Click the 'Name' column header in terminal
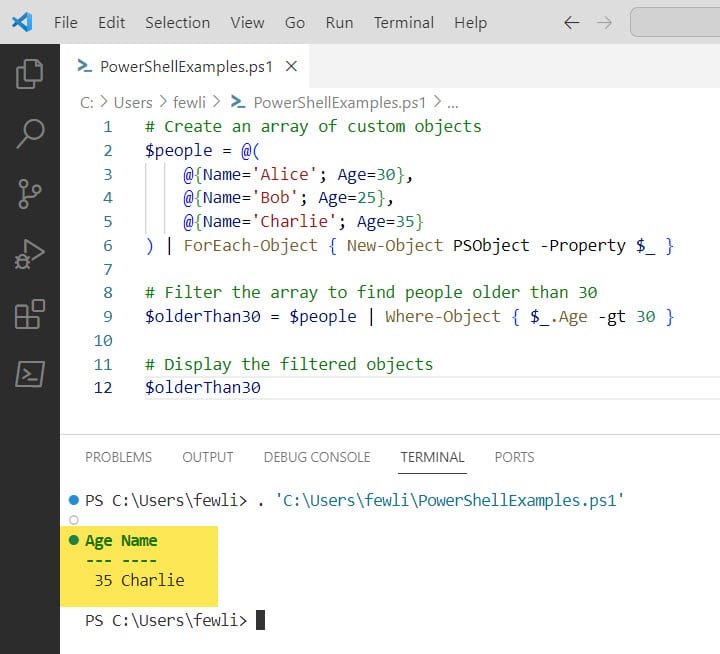720x654 pixels. [x=139, y=541]
